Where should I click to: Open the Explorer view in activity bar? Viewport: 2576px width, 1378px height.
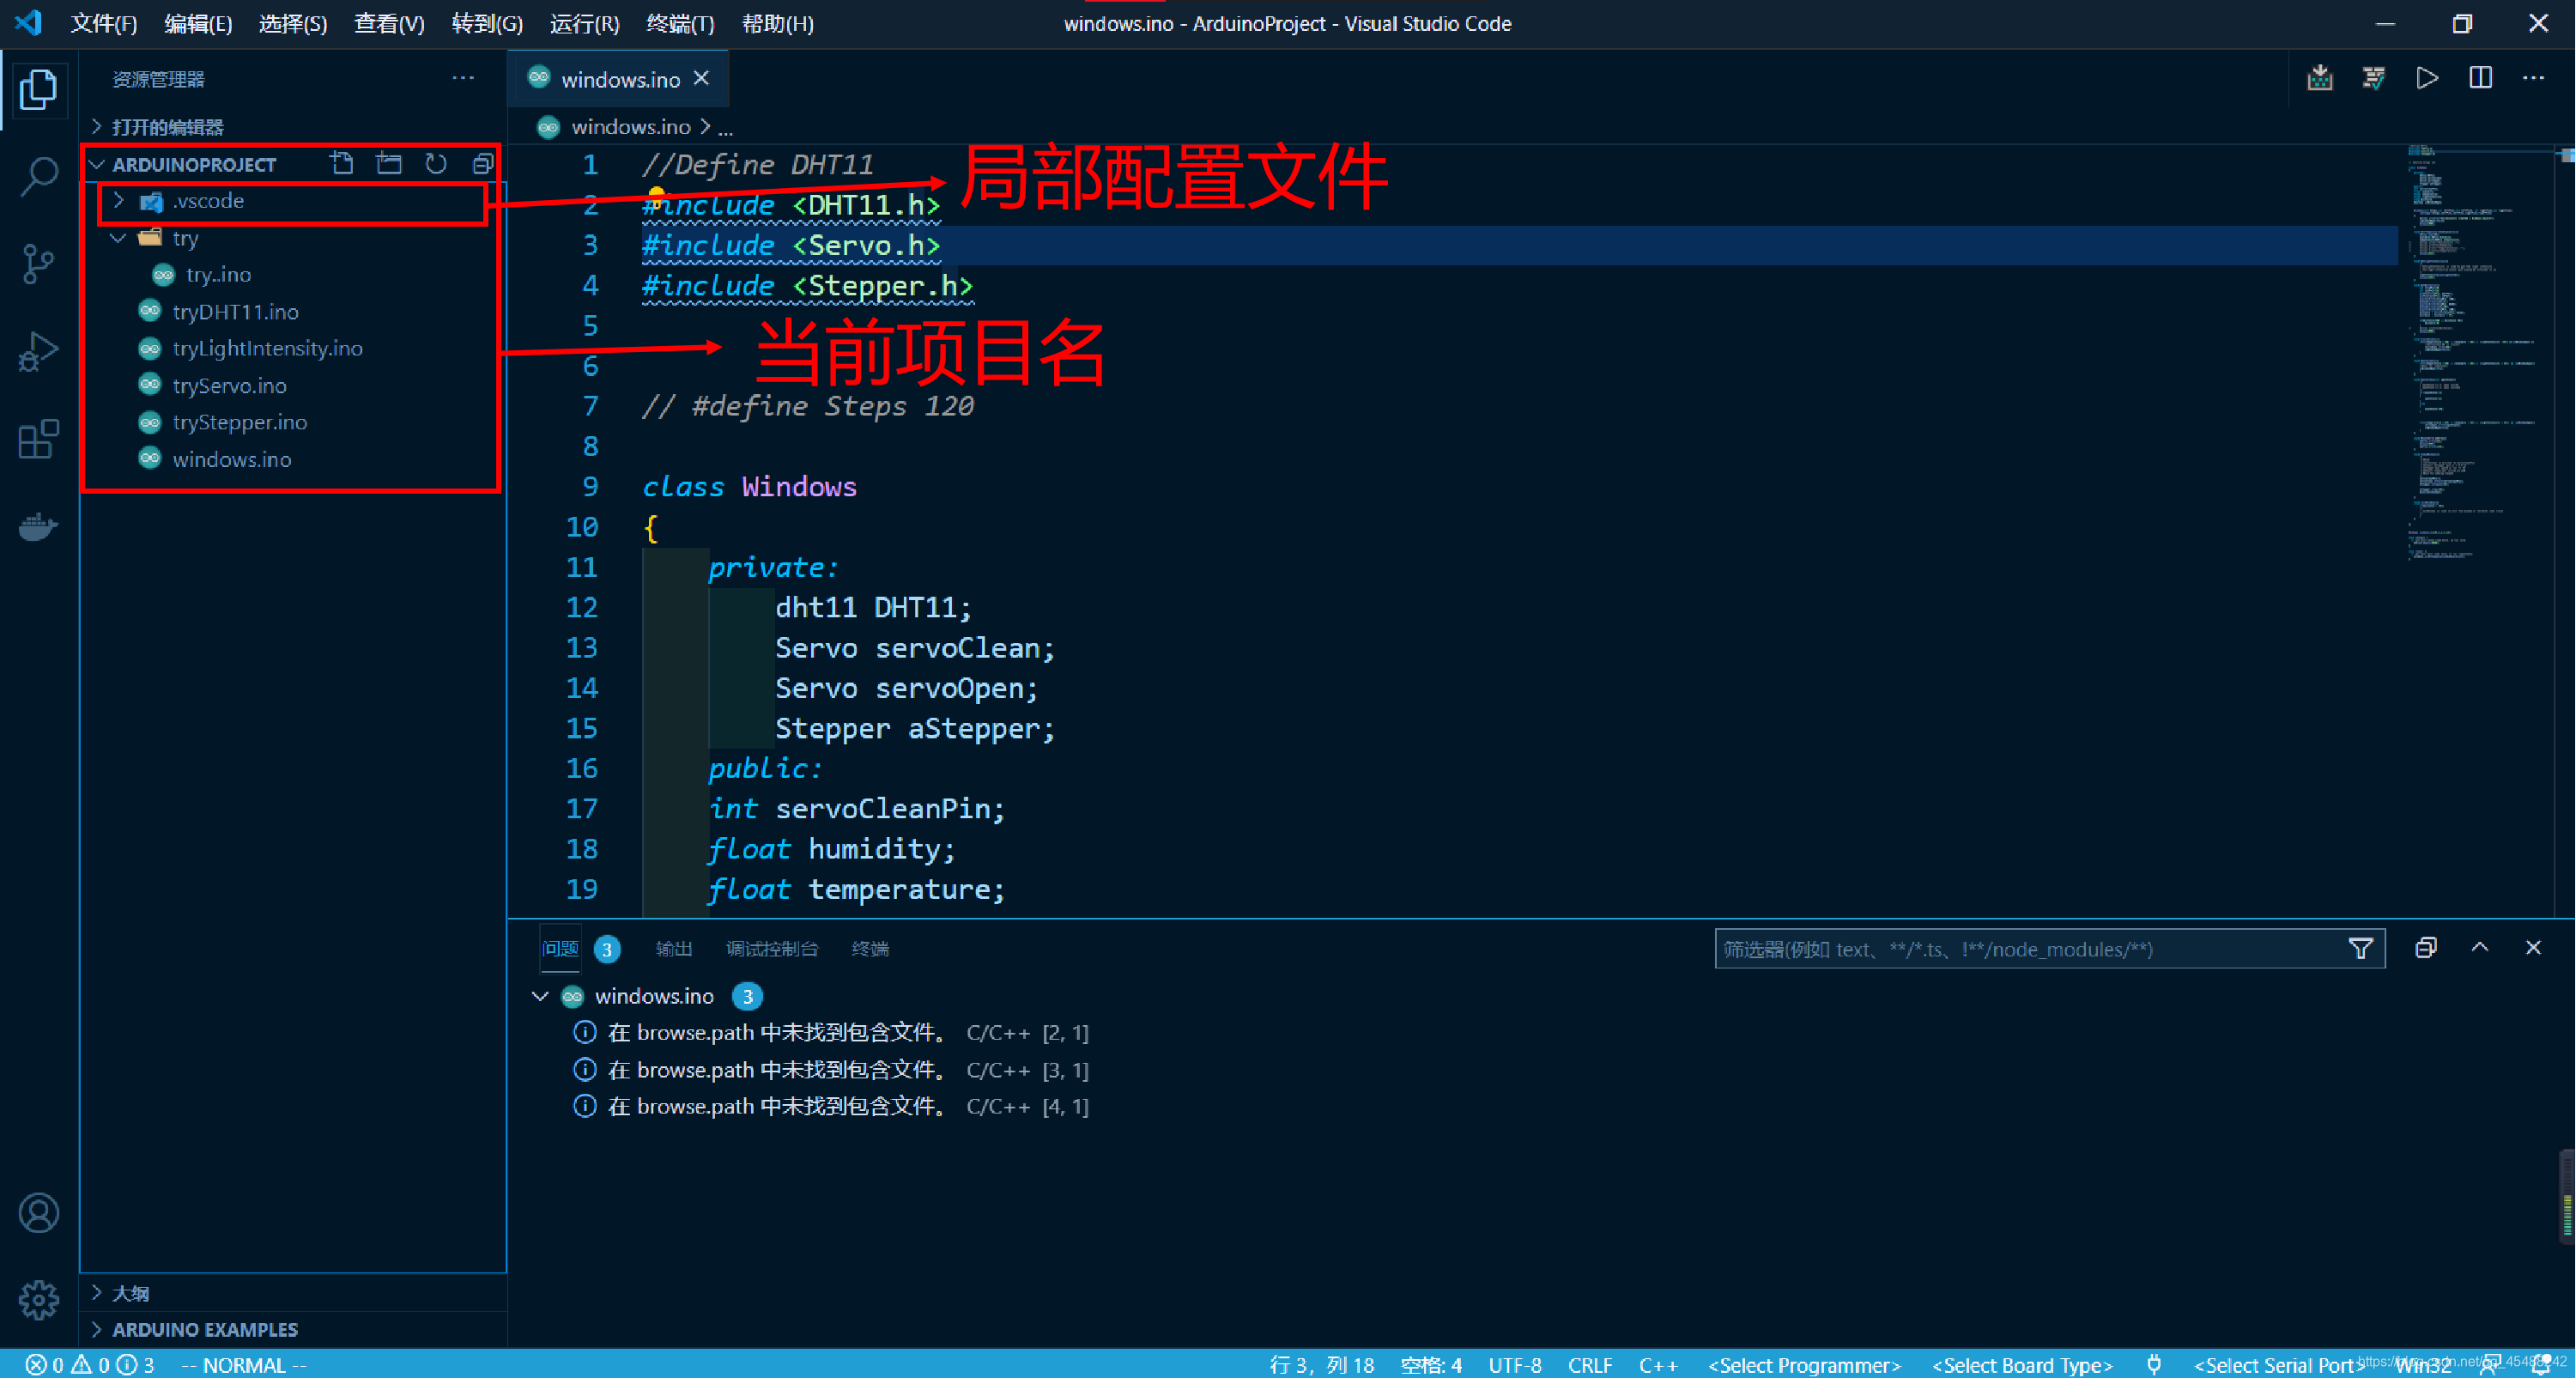(x=38, y=90)
